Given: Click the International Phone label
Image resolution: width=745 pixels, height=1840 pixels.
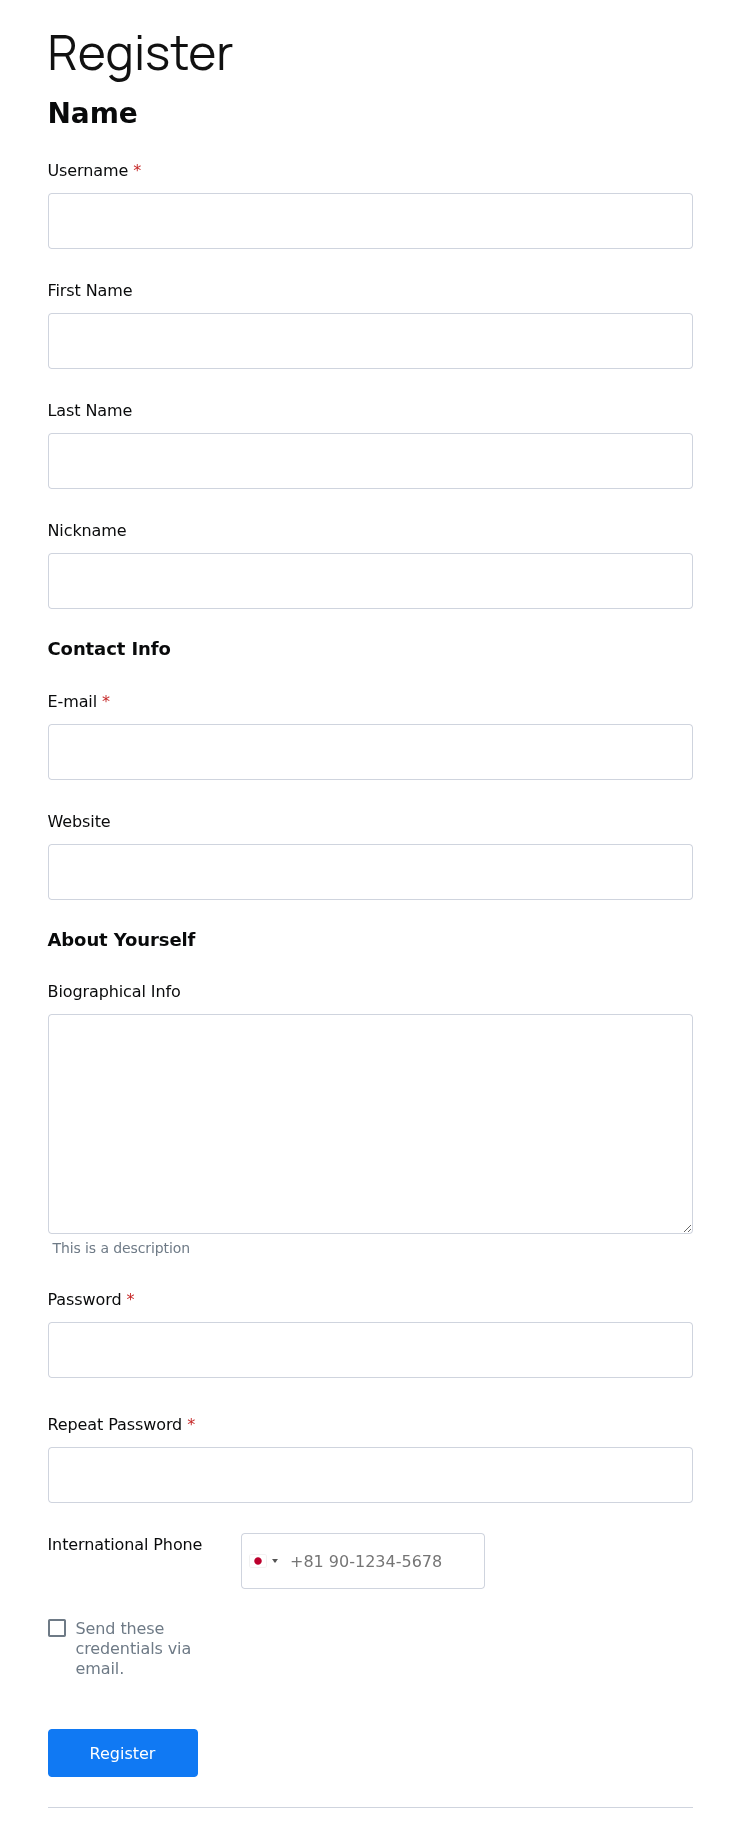Looking at the screenshot, I should point(125,1545).
